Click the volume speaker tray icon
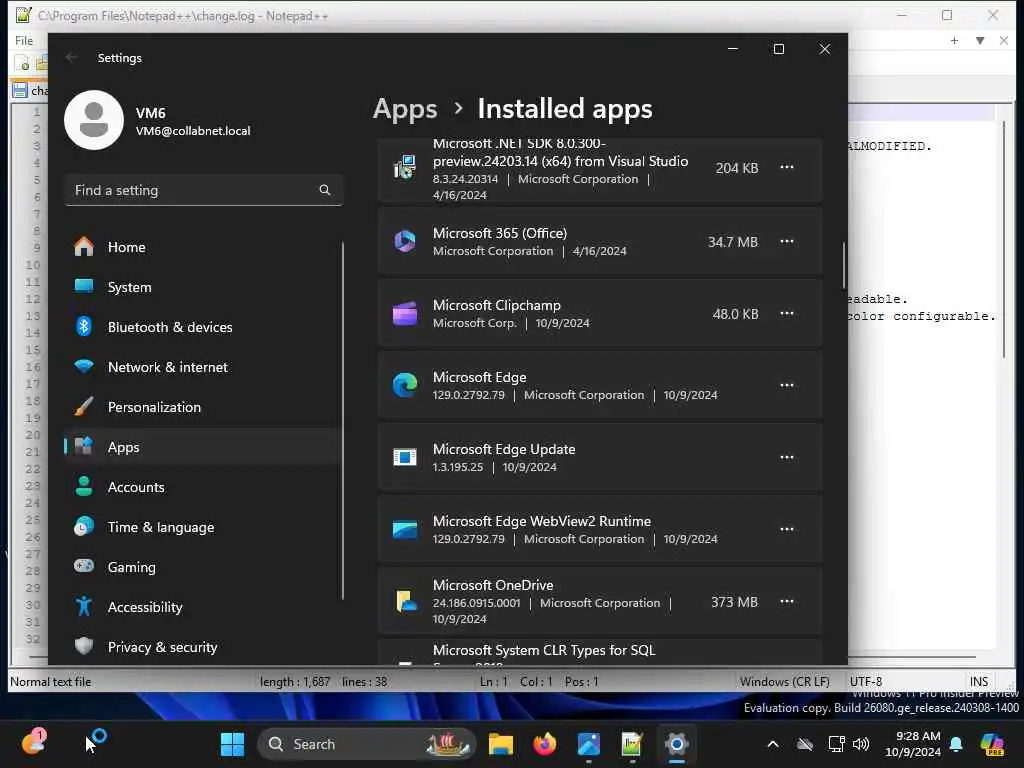Viewport: 1024px width, 768px height. 861,744
